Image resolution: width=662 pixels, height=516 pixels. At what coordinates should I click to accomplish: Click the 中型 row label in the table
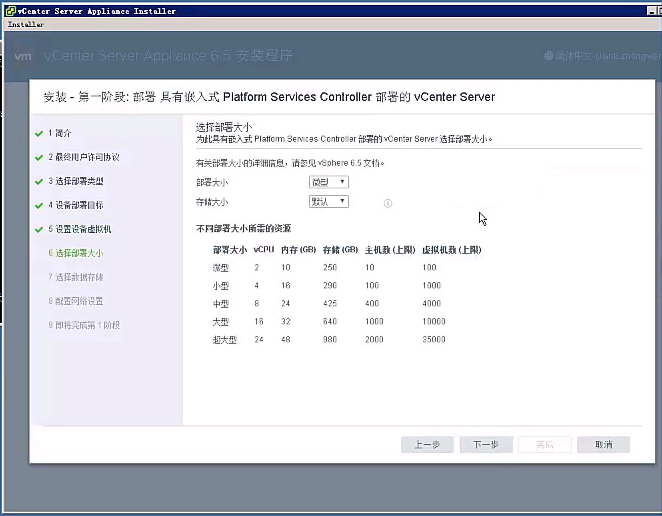[221, 304]
